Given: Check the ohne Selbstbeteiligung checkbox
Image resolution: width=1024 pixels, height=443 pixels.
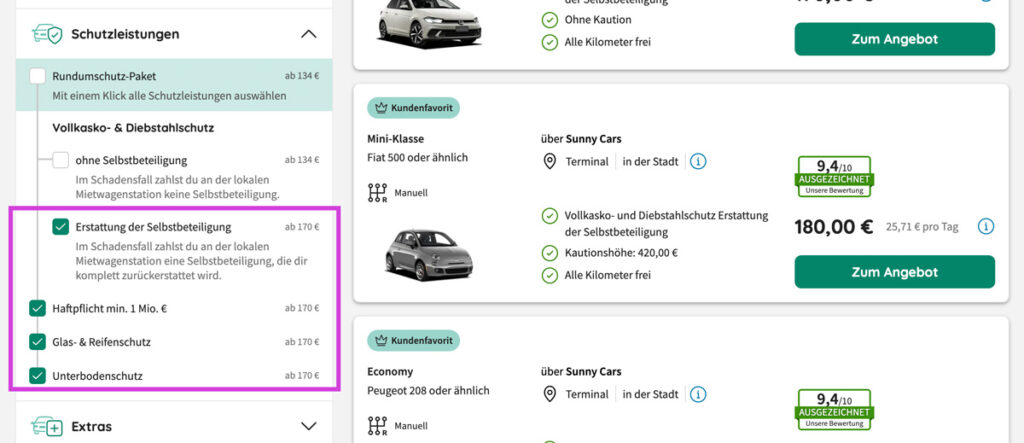Looking at the screenshot, I should [x=61, y=160].
